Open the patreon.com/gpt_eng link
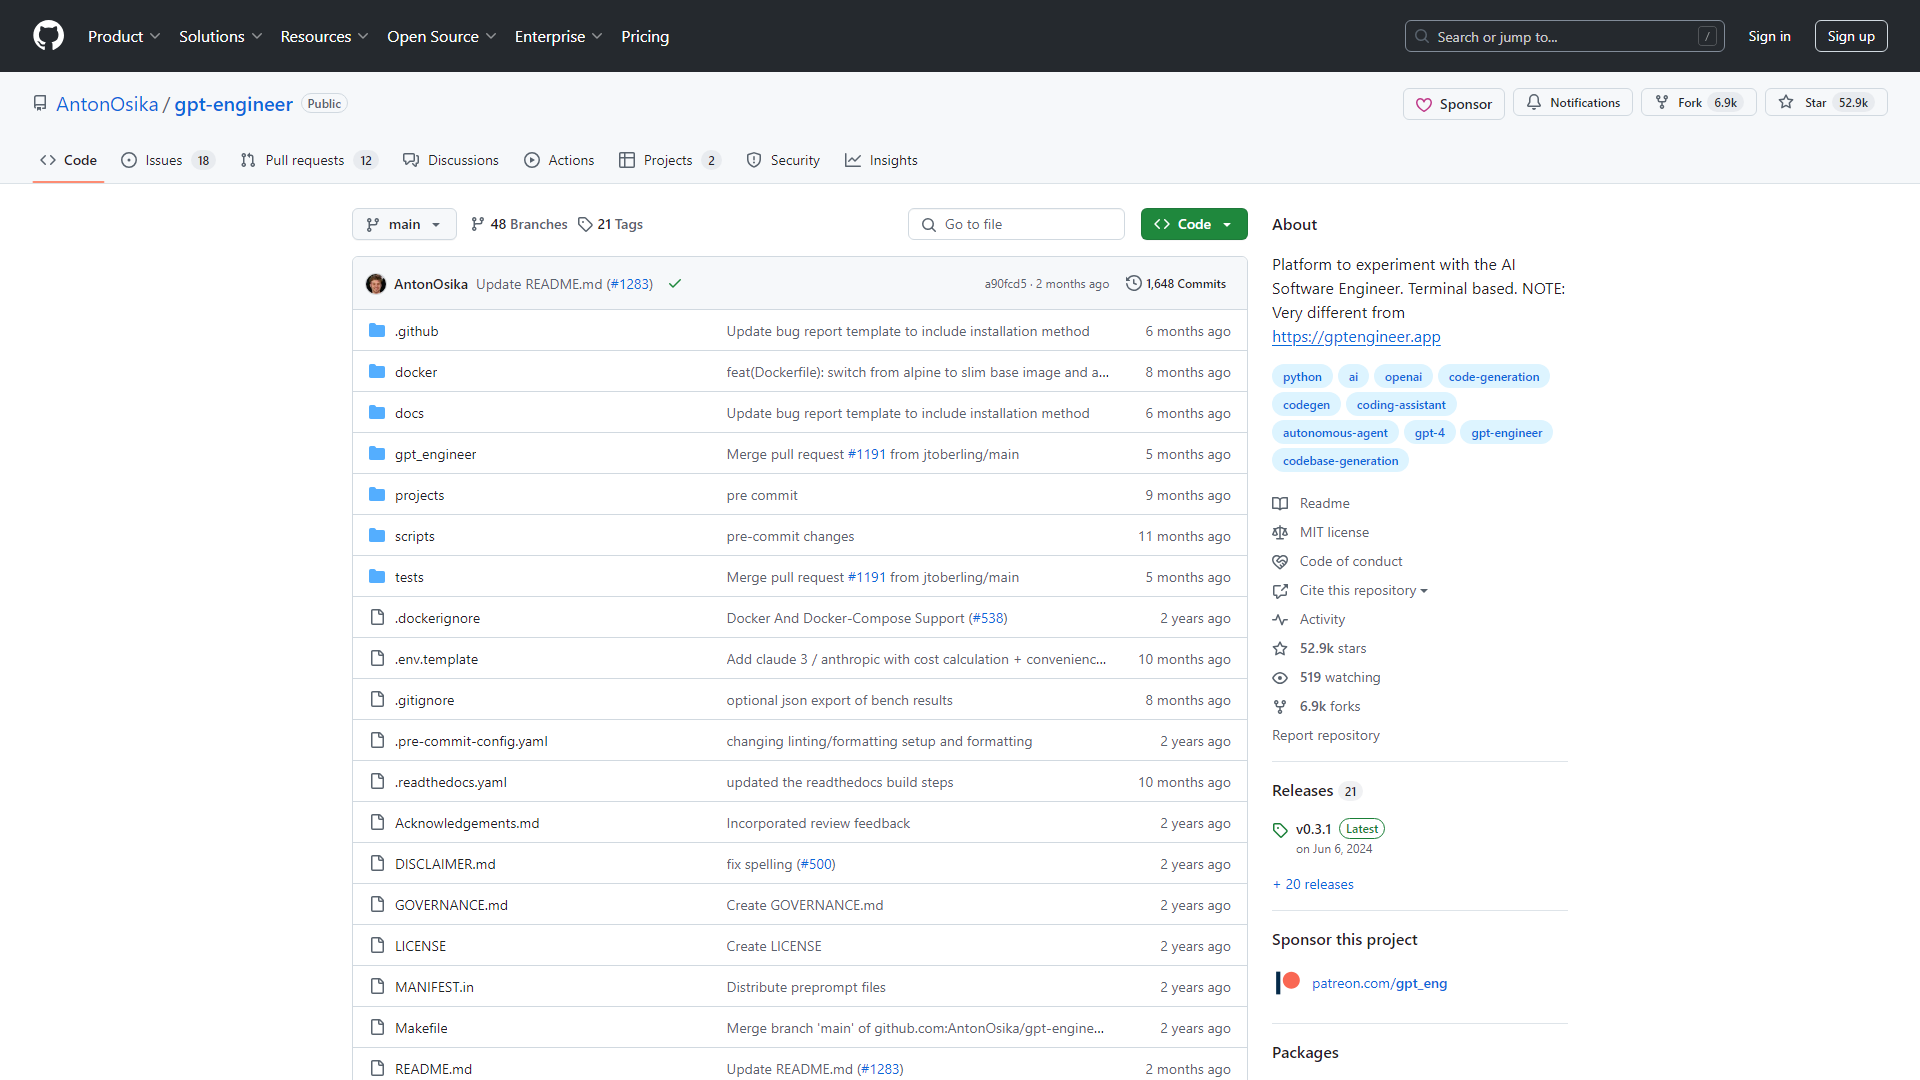Viewport: 1920px width, 1080px height. [x=1379, y=983]
